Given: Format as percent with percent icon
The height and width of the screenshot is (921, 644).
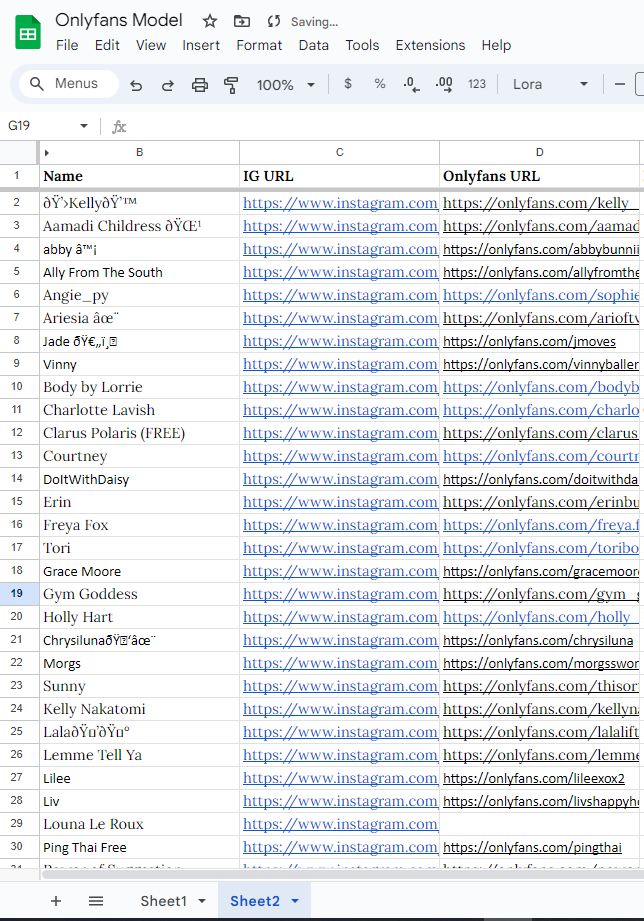Looking at the screenshot, I should pyautogui.click(x=380, y=84).
